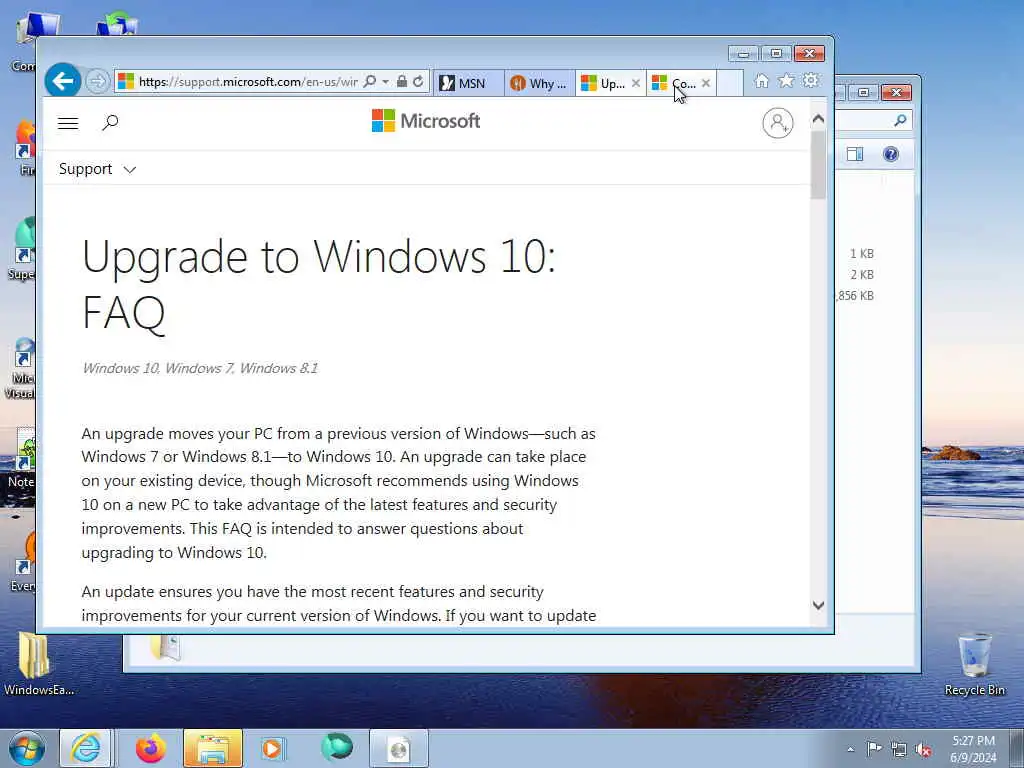Open the address bar autocomplete dropdown arrow
1024x768 pixels.
(385, 82)
